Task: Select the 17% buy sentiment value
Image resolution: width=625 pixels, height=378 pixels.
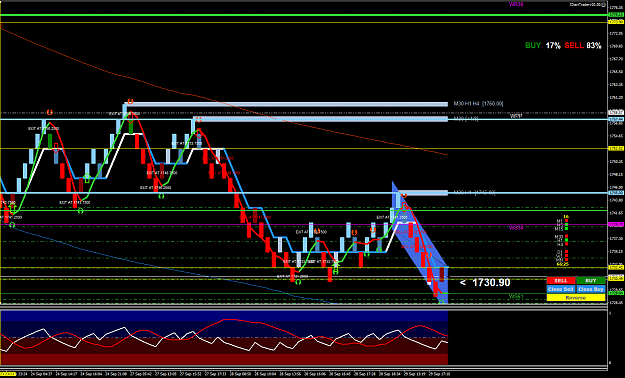Action: tap(553, 45)
